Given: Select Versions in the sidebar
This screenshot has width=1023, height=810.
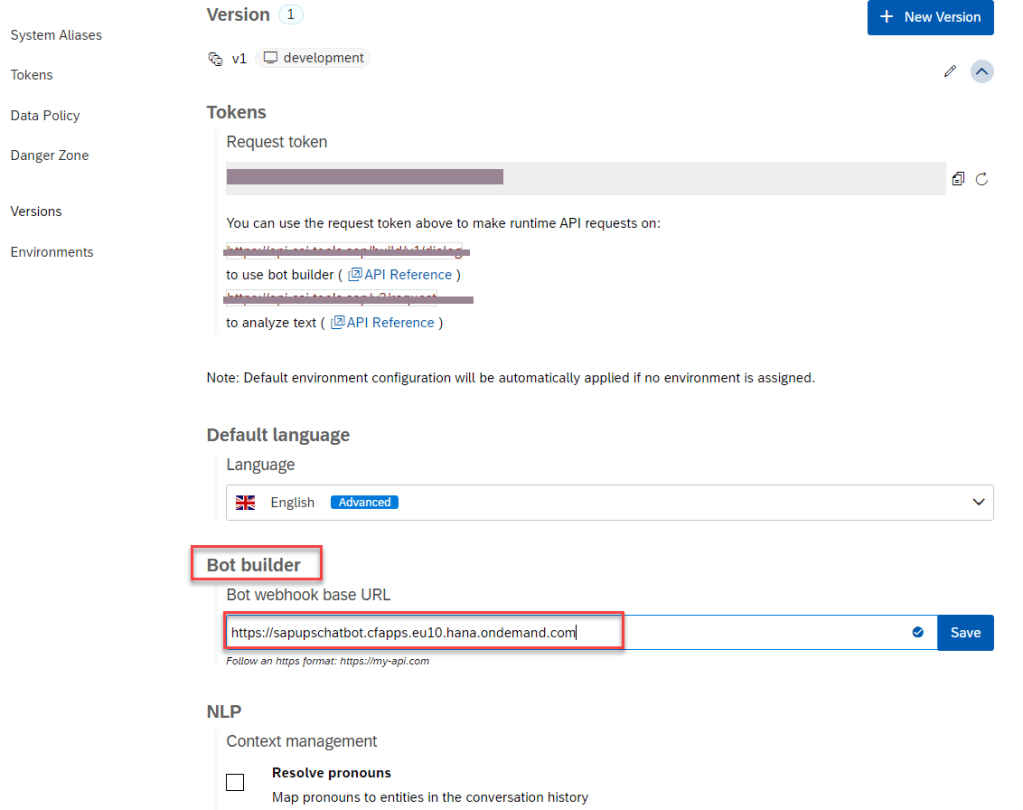Looking at the screenshot, I should 36,211.
